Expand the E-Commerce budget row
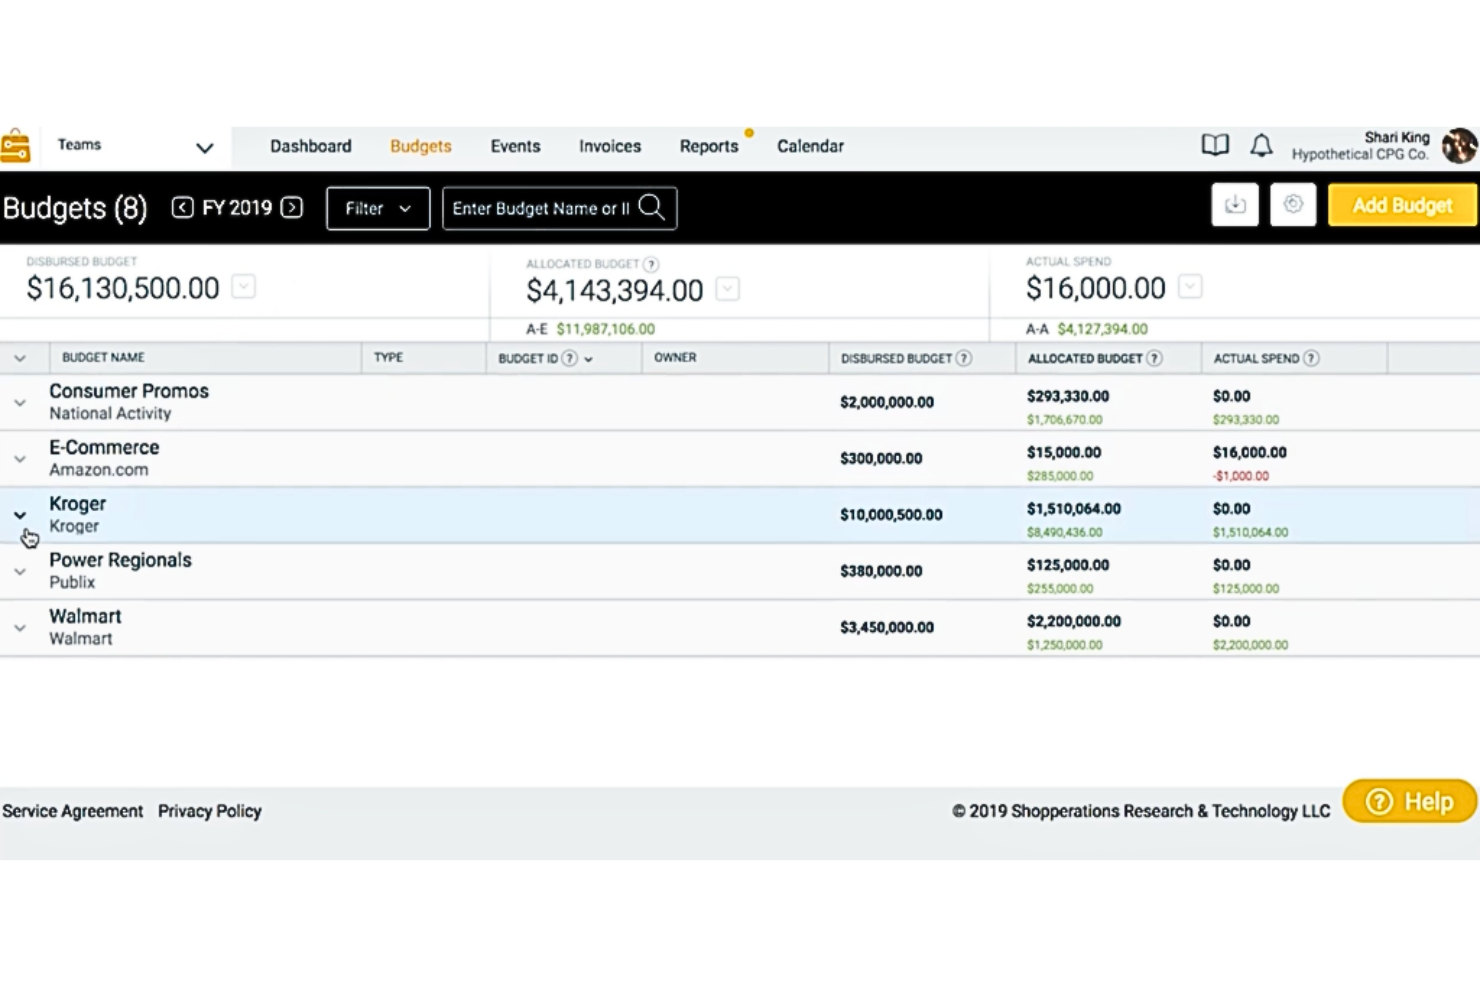This screenshot has width=1480, height=987. click(x=20, y=459)
